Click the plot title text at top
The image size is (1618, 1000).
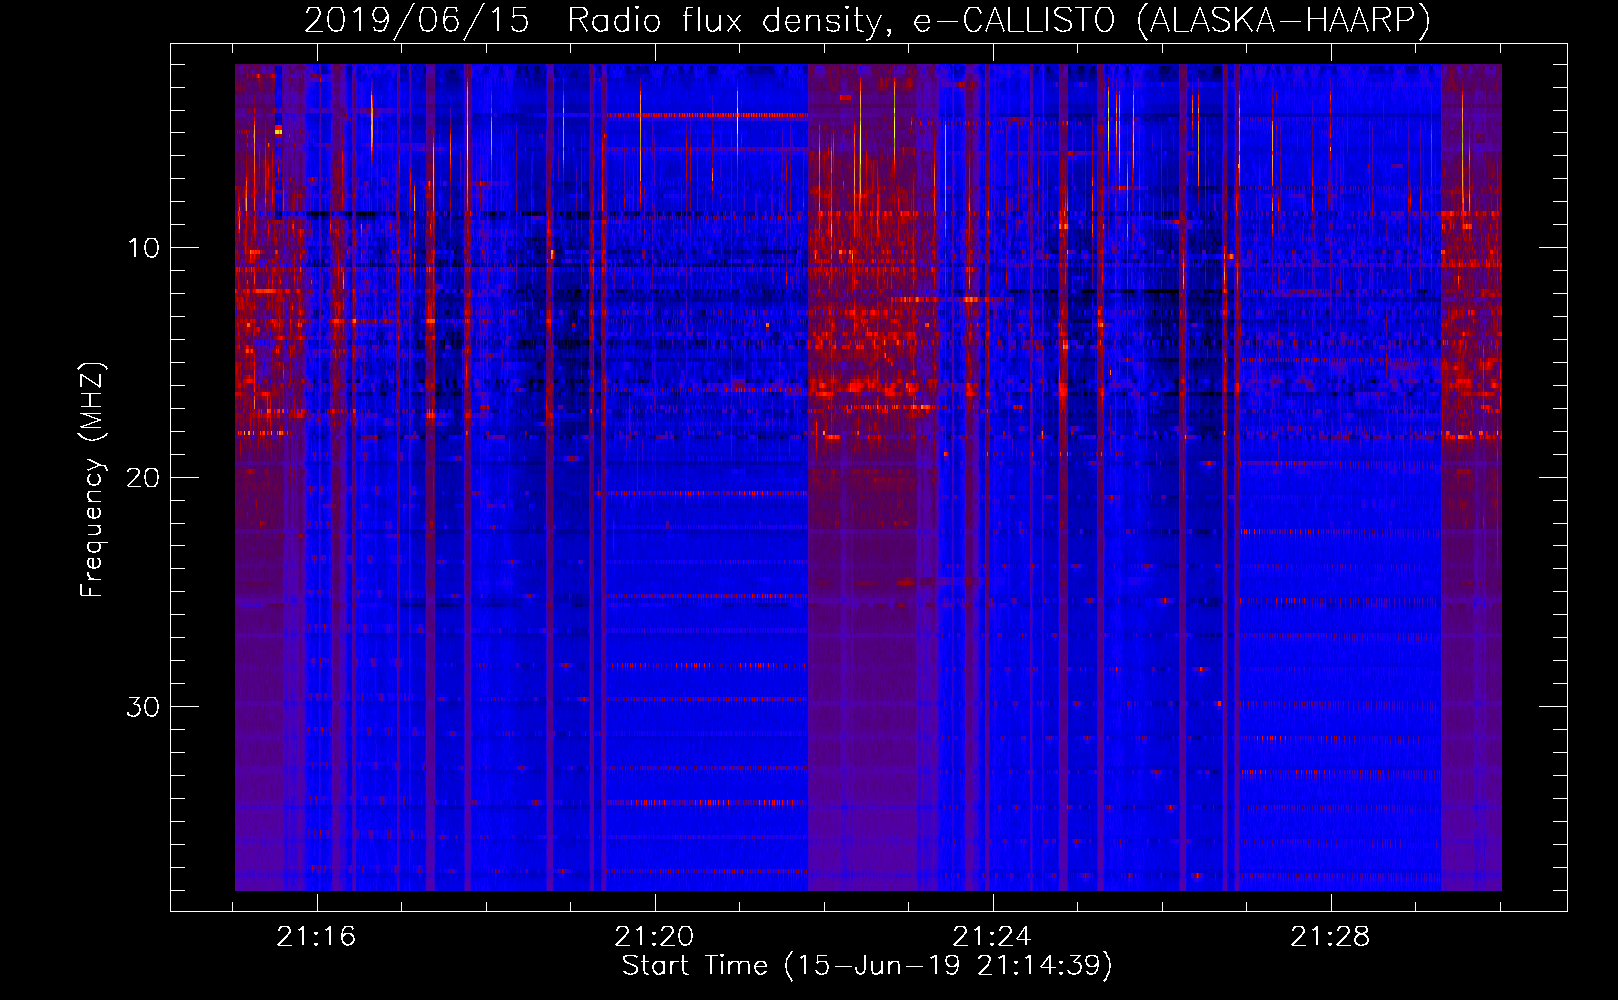867,20
